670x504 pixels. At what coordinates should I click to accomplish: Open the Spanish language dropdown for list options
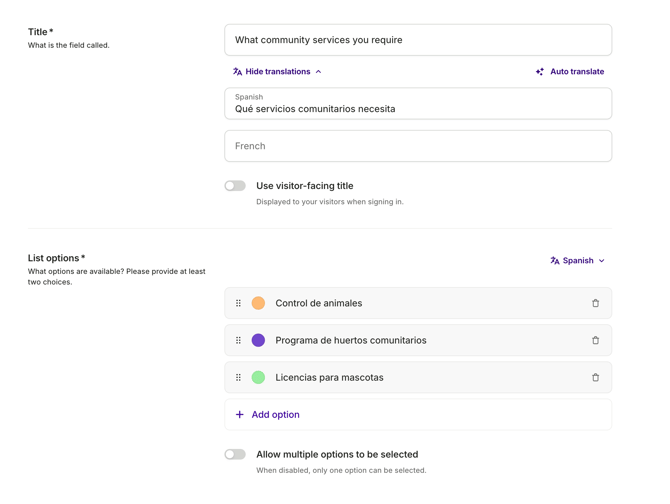coord(577,261)
